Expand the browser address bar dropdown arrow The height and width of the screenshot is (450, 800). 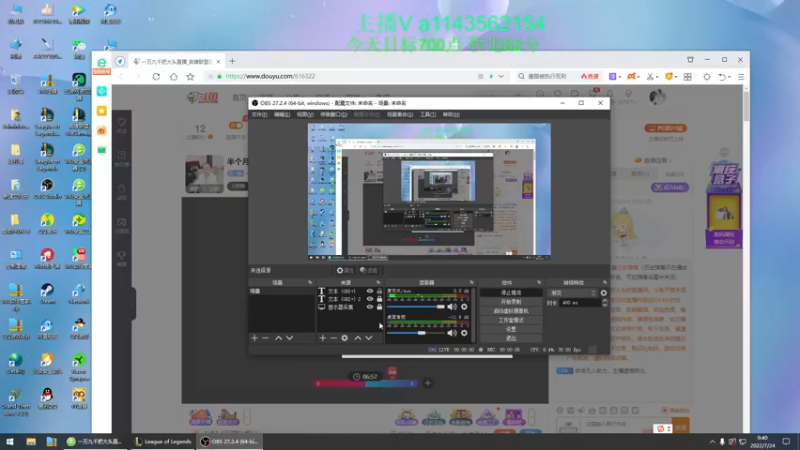pyautogui.click(x=501, y=77)
